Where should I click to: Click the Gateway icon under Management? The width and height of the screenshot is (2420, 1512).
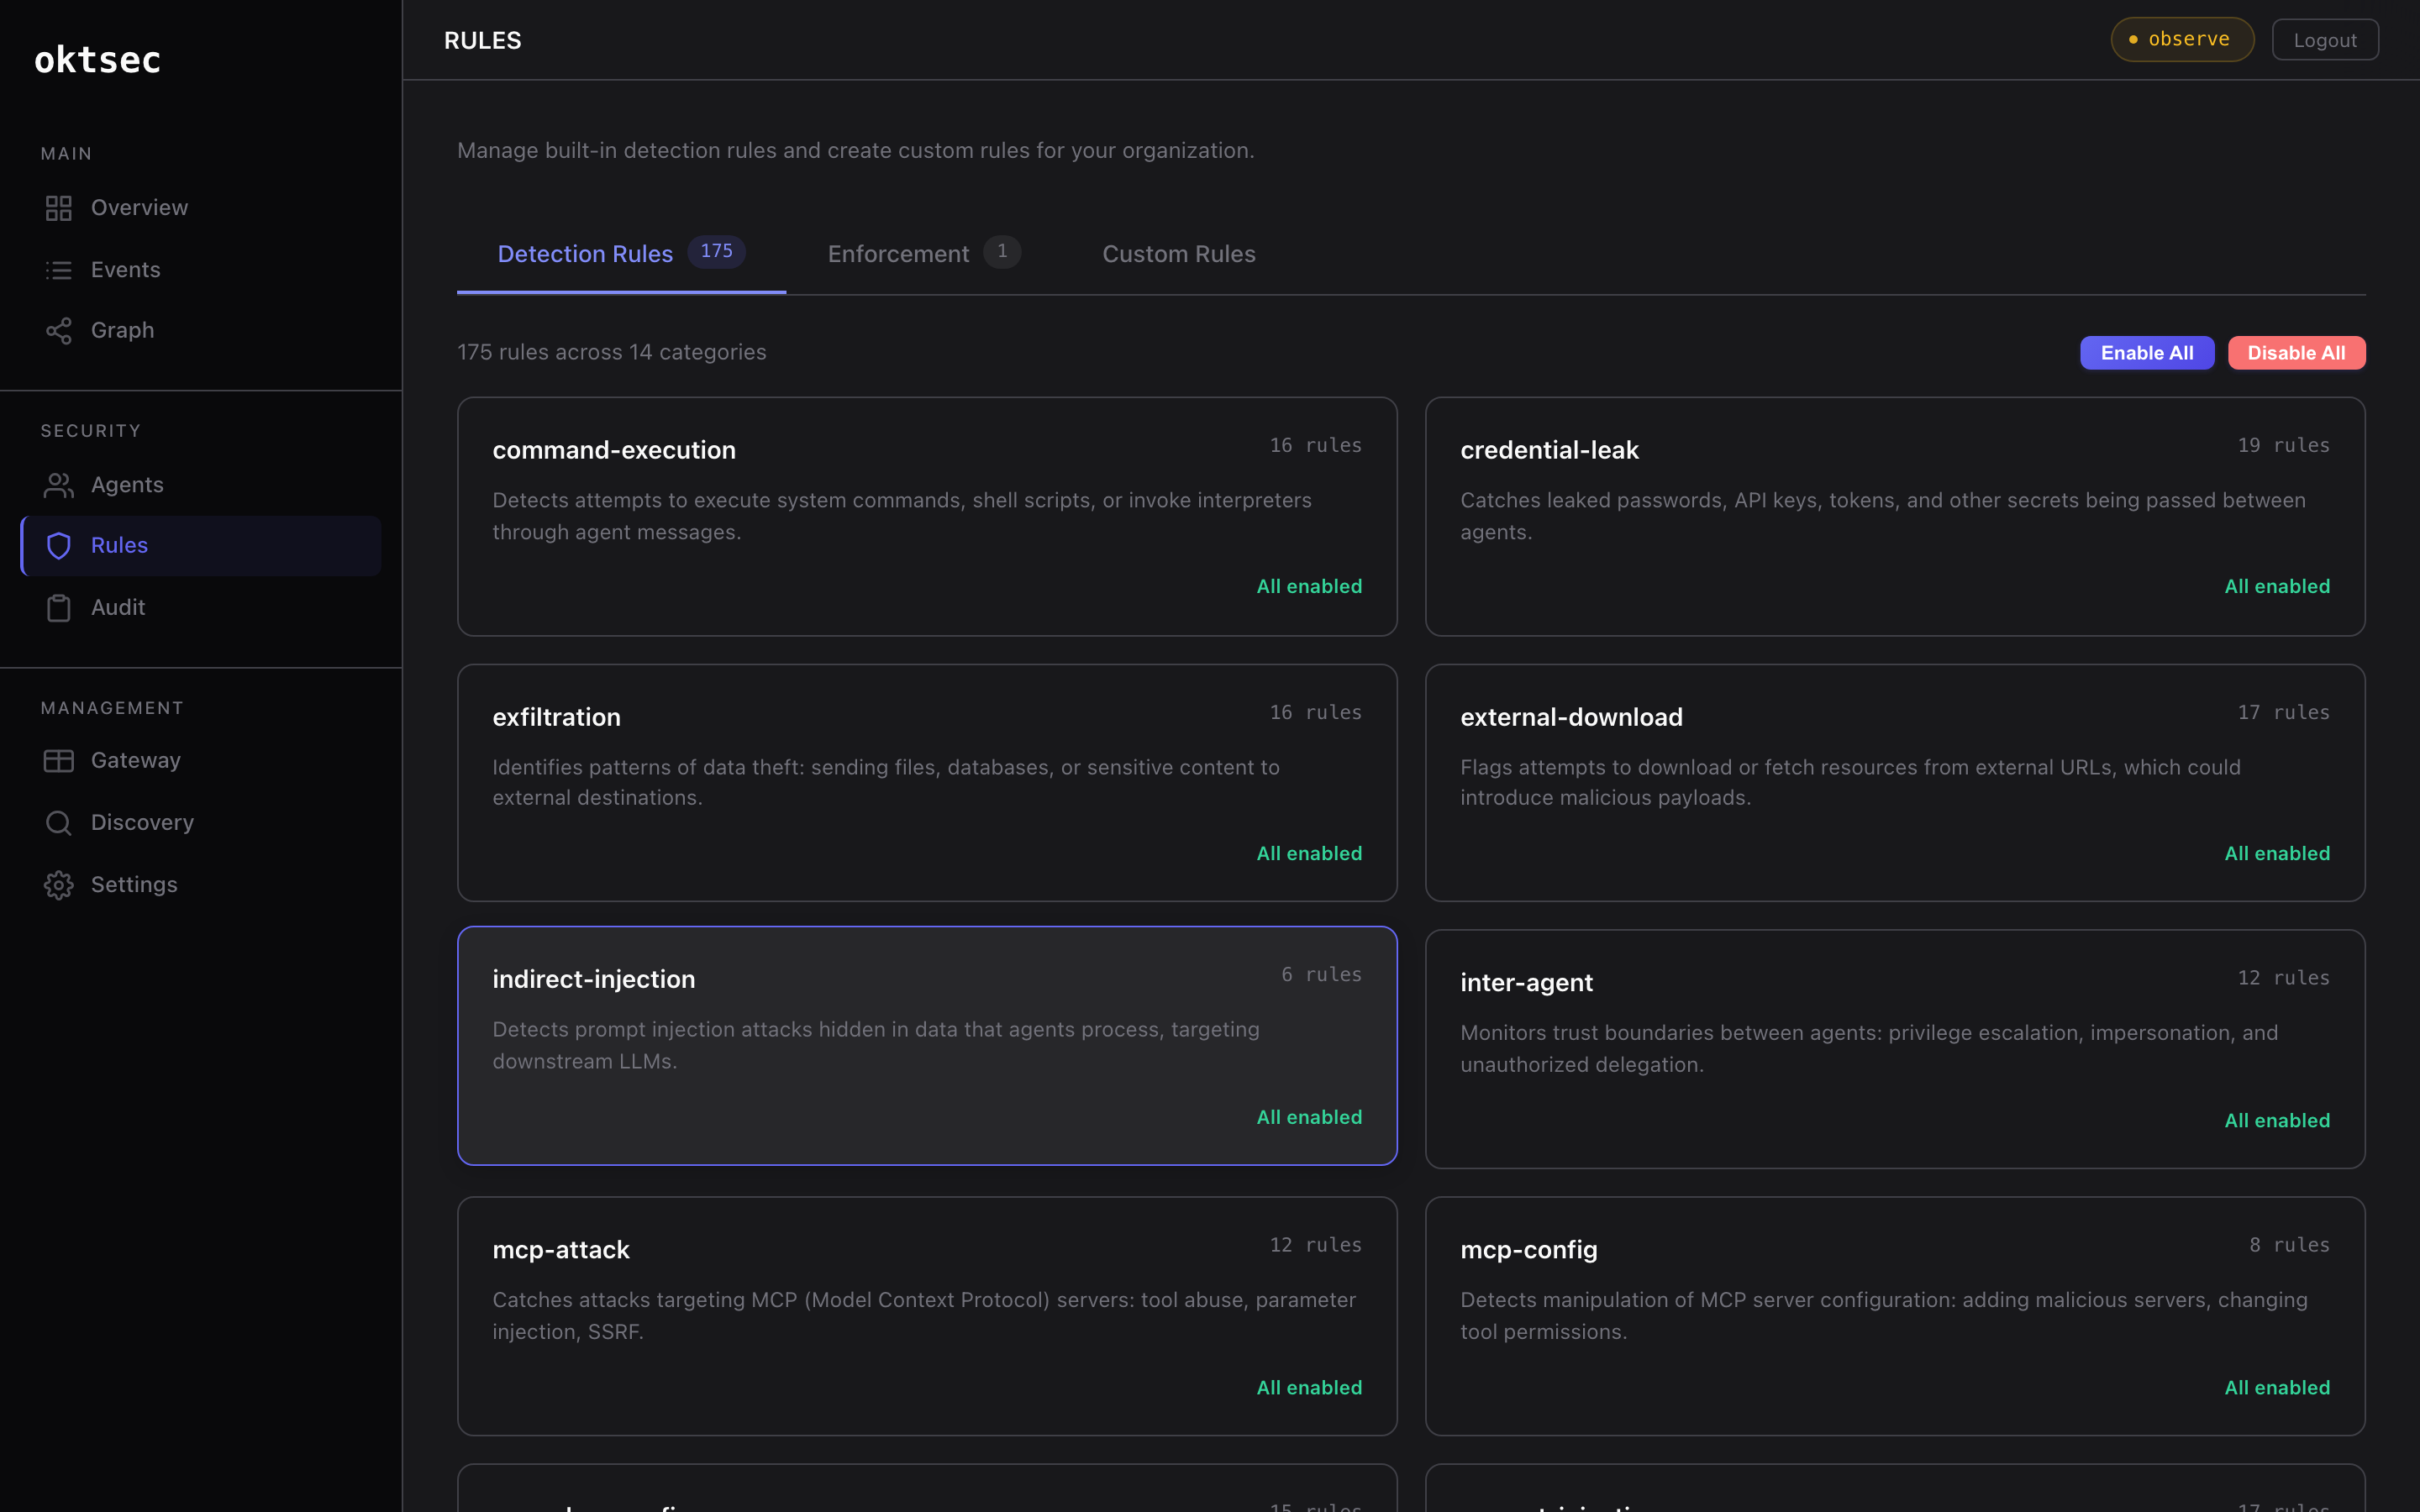pos(58,760)
